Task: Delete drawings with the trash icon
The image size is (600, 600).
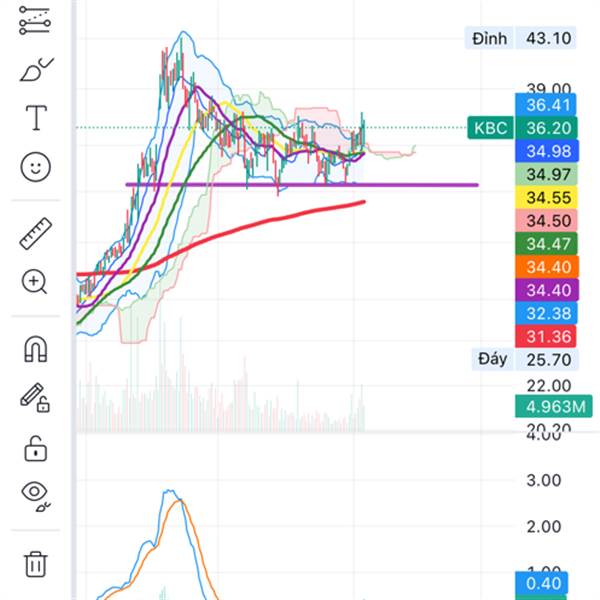Action: click(36, 564)
